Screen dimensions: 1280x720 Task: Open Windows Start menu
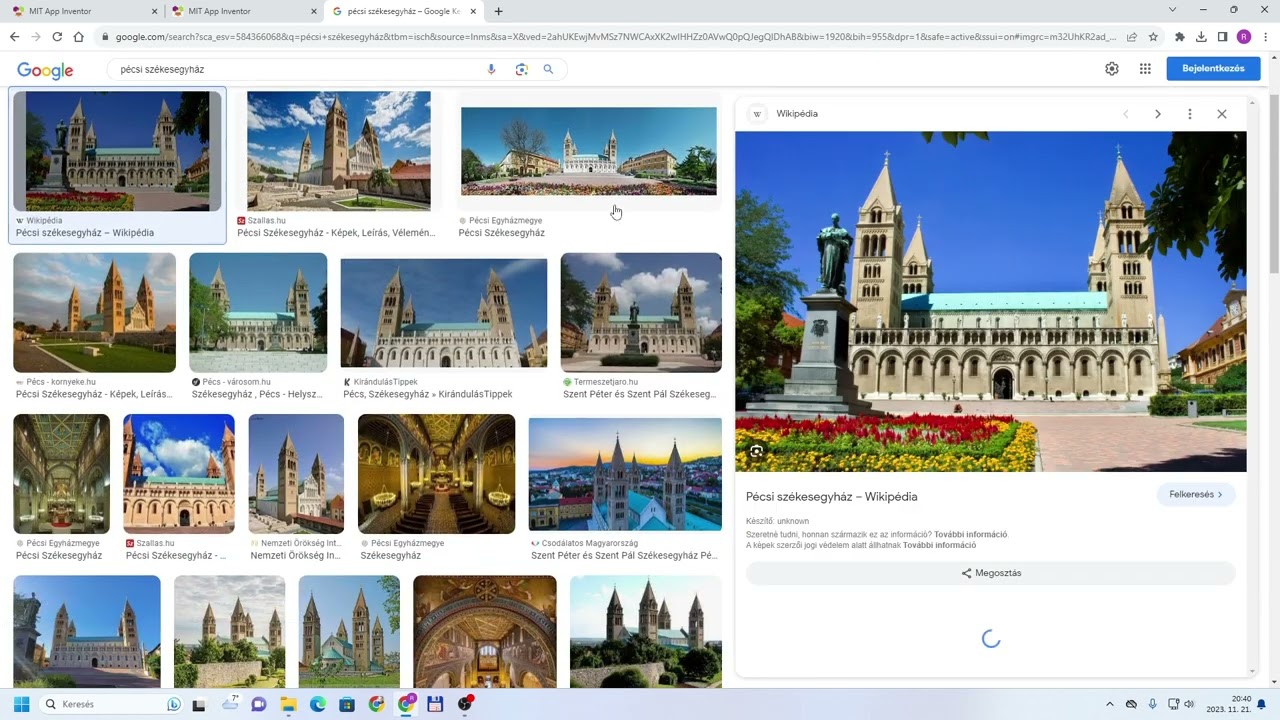point(21,704)
